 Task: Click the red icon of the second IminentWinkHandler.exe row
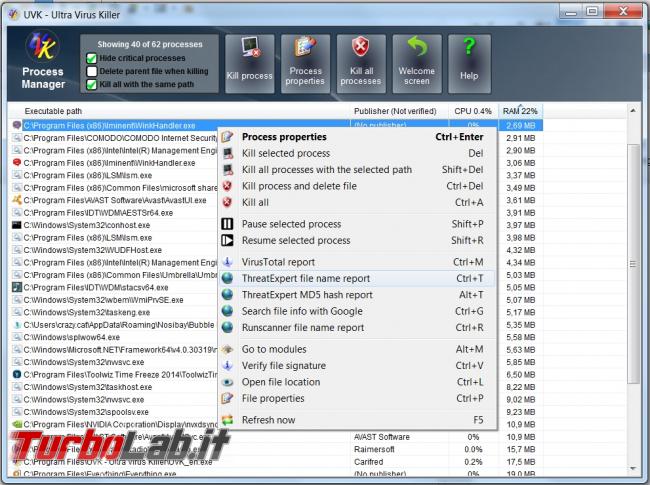coord(17,162)
